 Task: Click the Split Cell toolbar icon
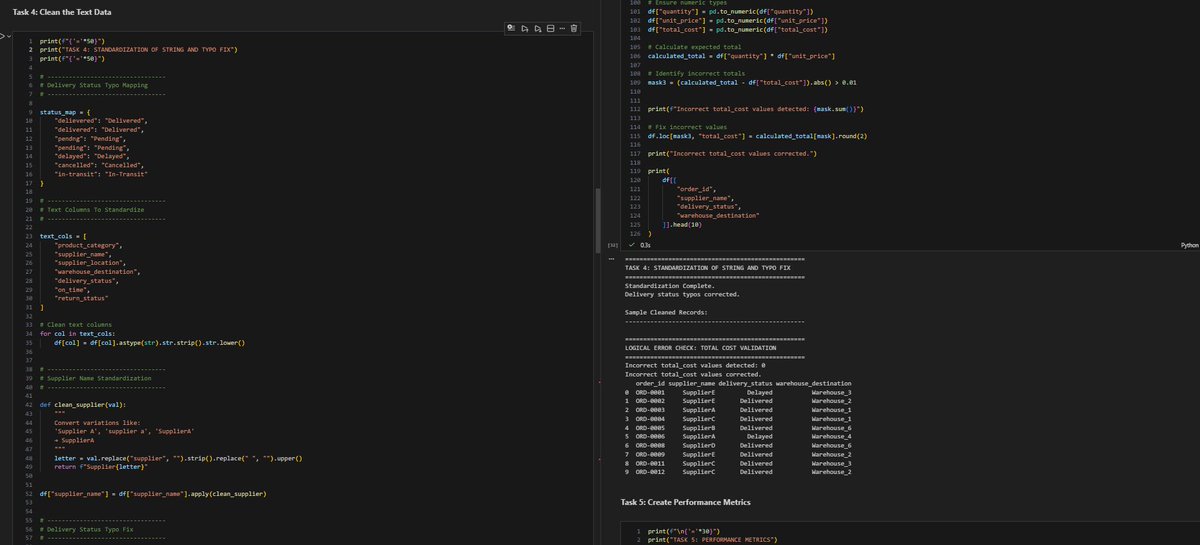(550, 28)
